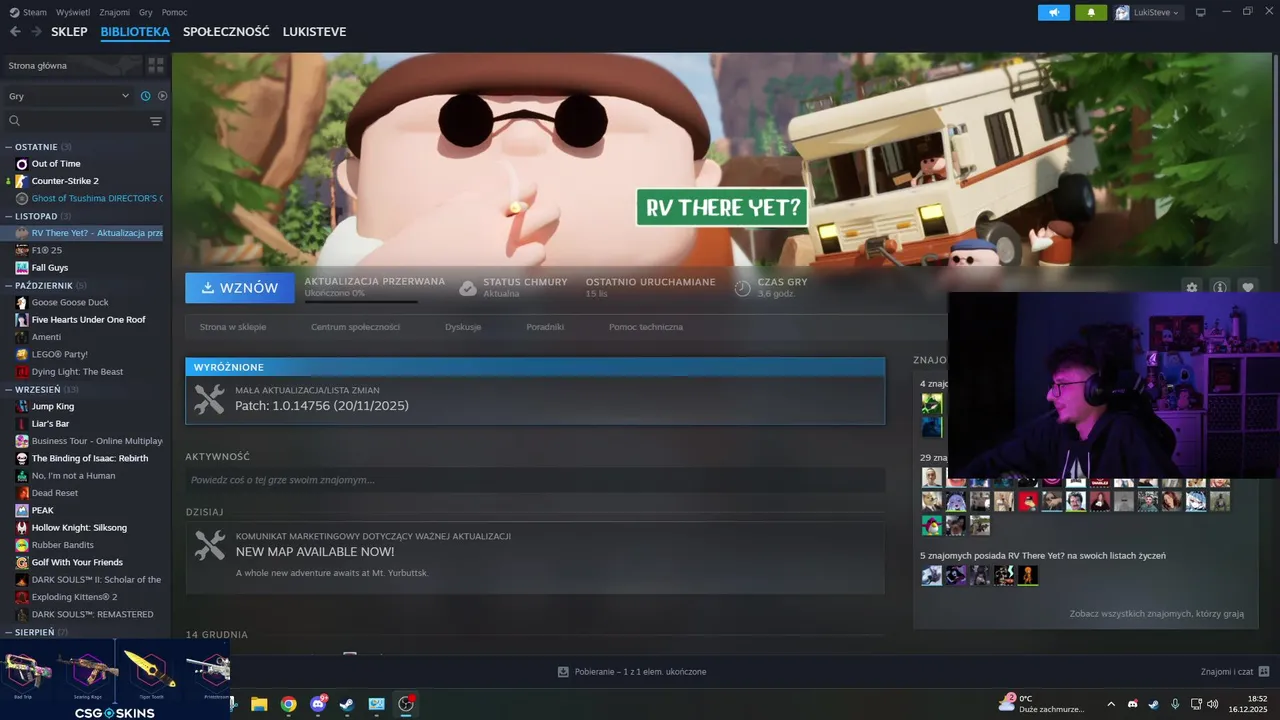The width and height of the screenshot is (1280, 720).
Task: Click the cloud status icon
Action: point(468,288)
